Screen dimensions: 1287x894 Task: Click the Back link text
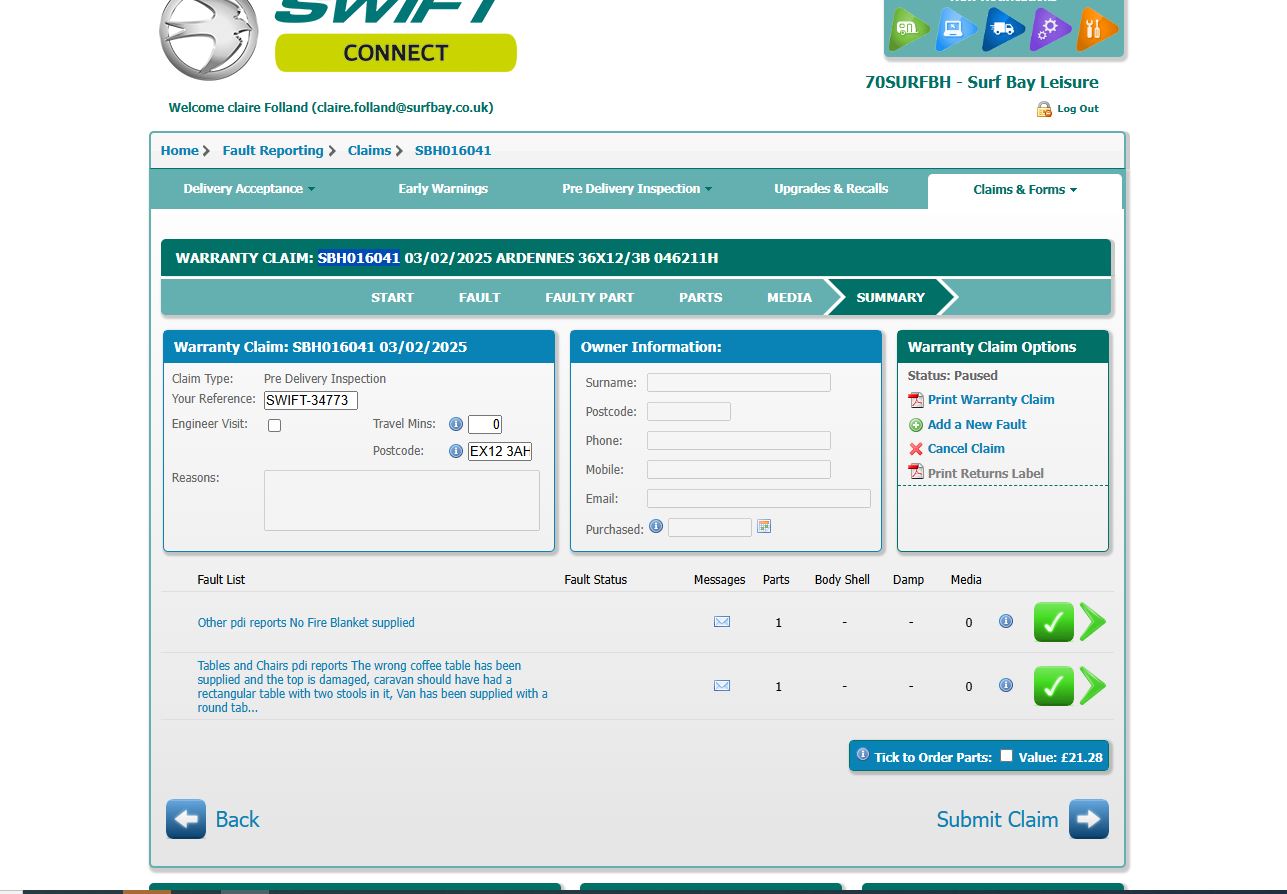coord(237,820)
